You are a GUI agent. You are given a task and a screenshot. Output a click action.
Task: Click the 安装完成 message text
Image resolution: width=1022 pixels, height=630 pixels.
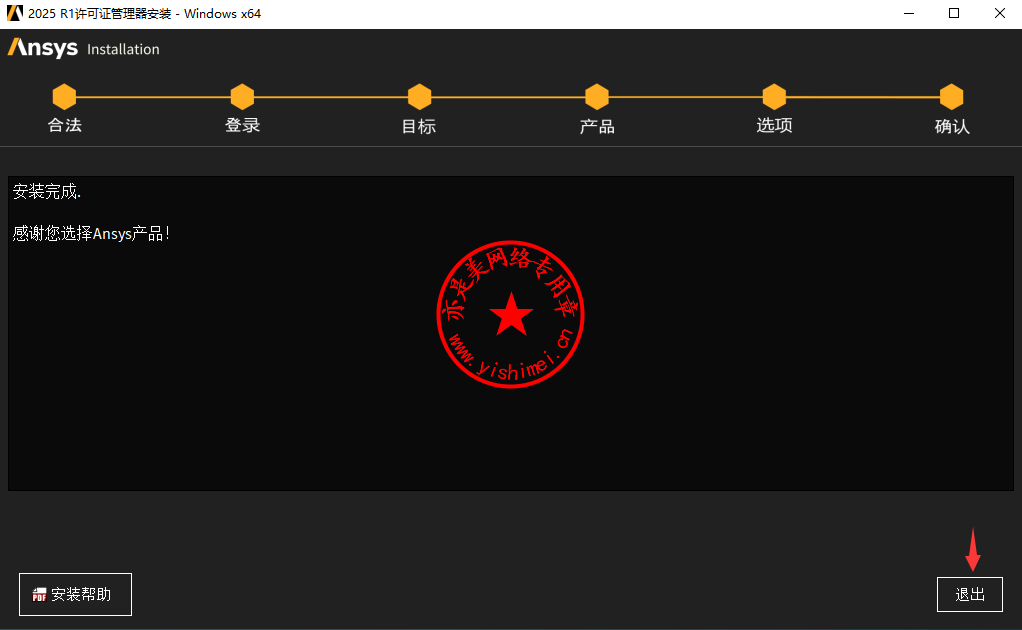47,192
